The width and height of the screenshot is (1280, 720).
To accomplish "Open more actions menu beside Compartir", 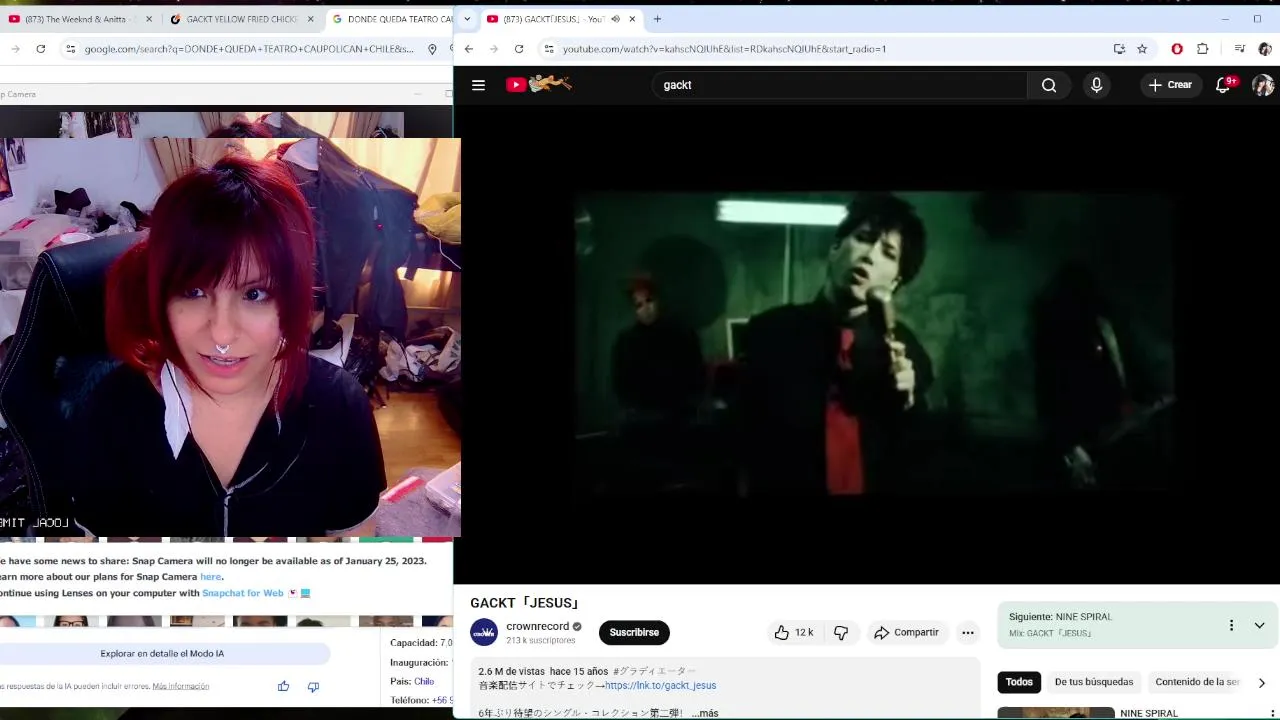I will [967, 632].
